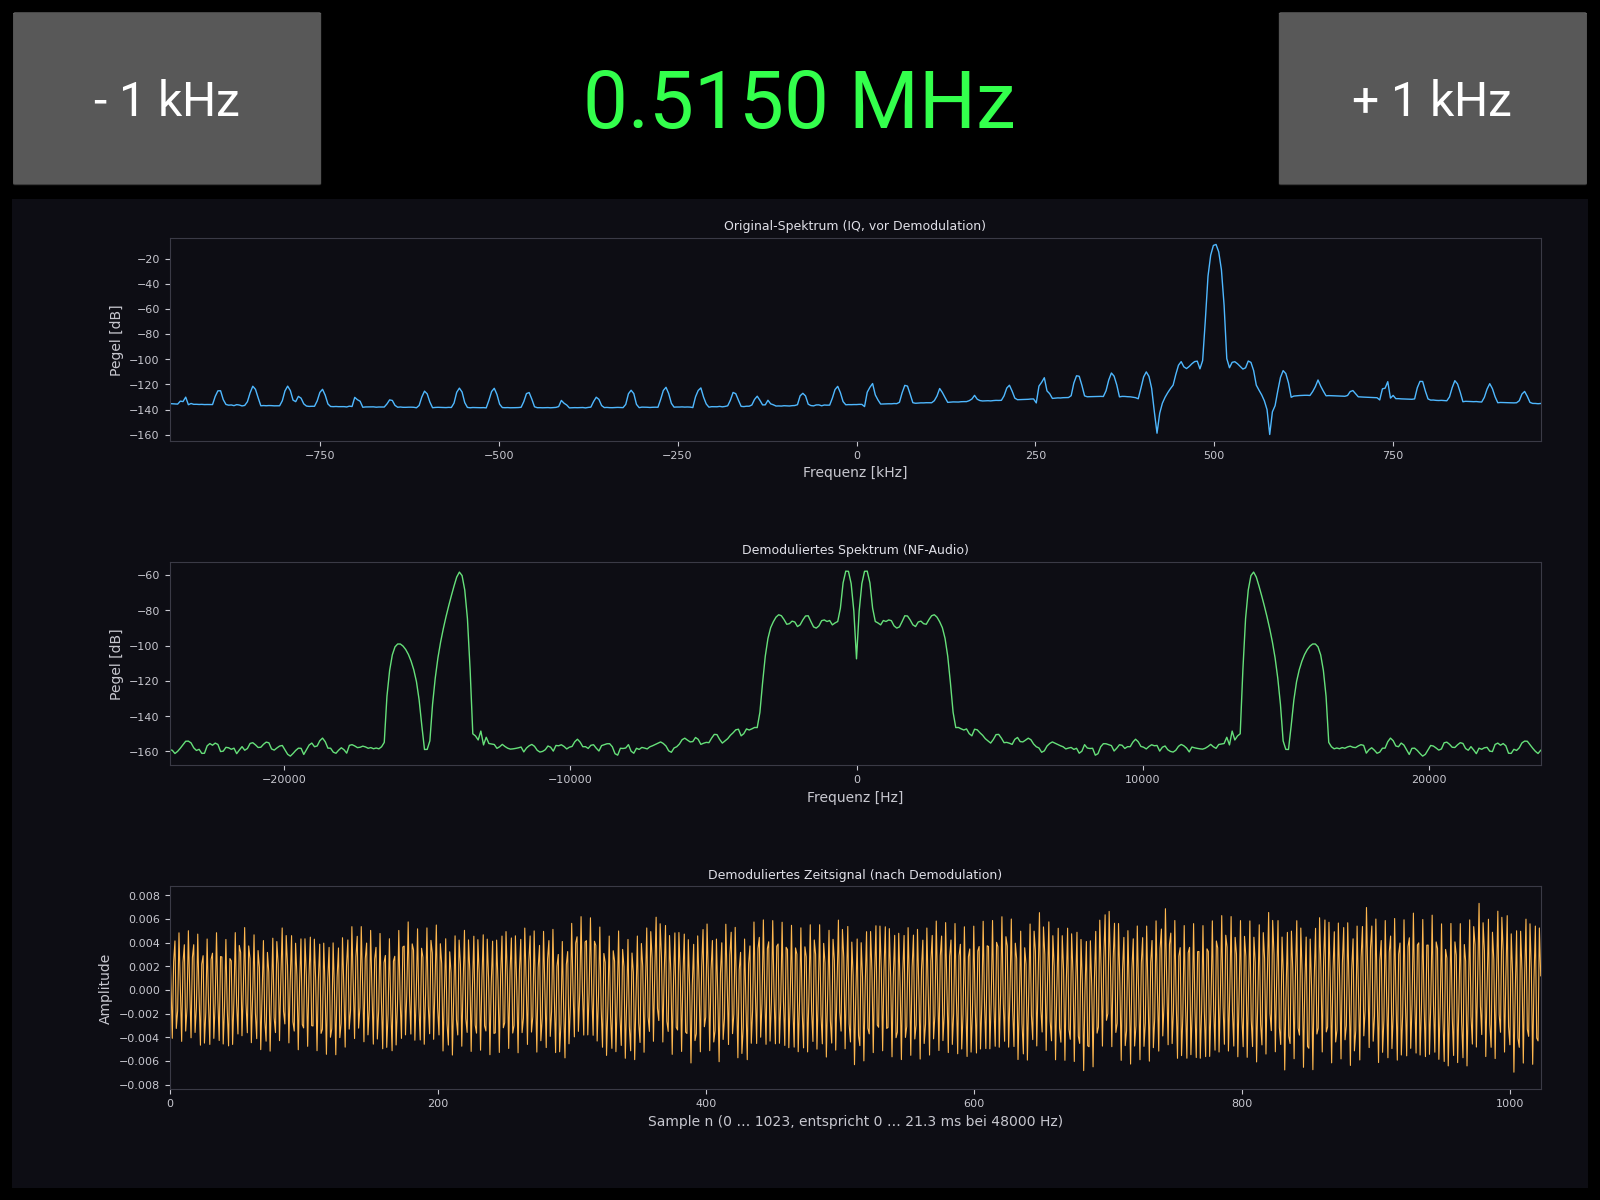Click the 'Original-Spektrum (IQ, vor Demodulation)' title

(855, 226)
